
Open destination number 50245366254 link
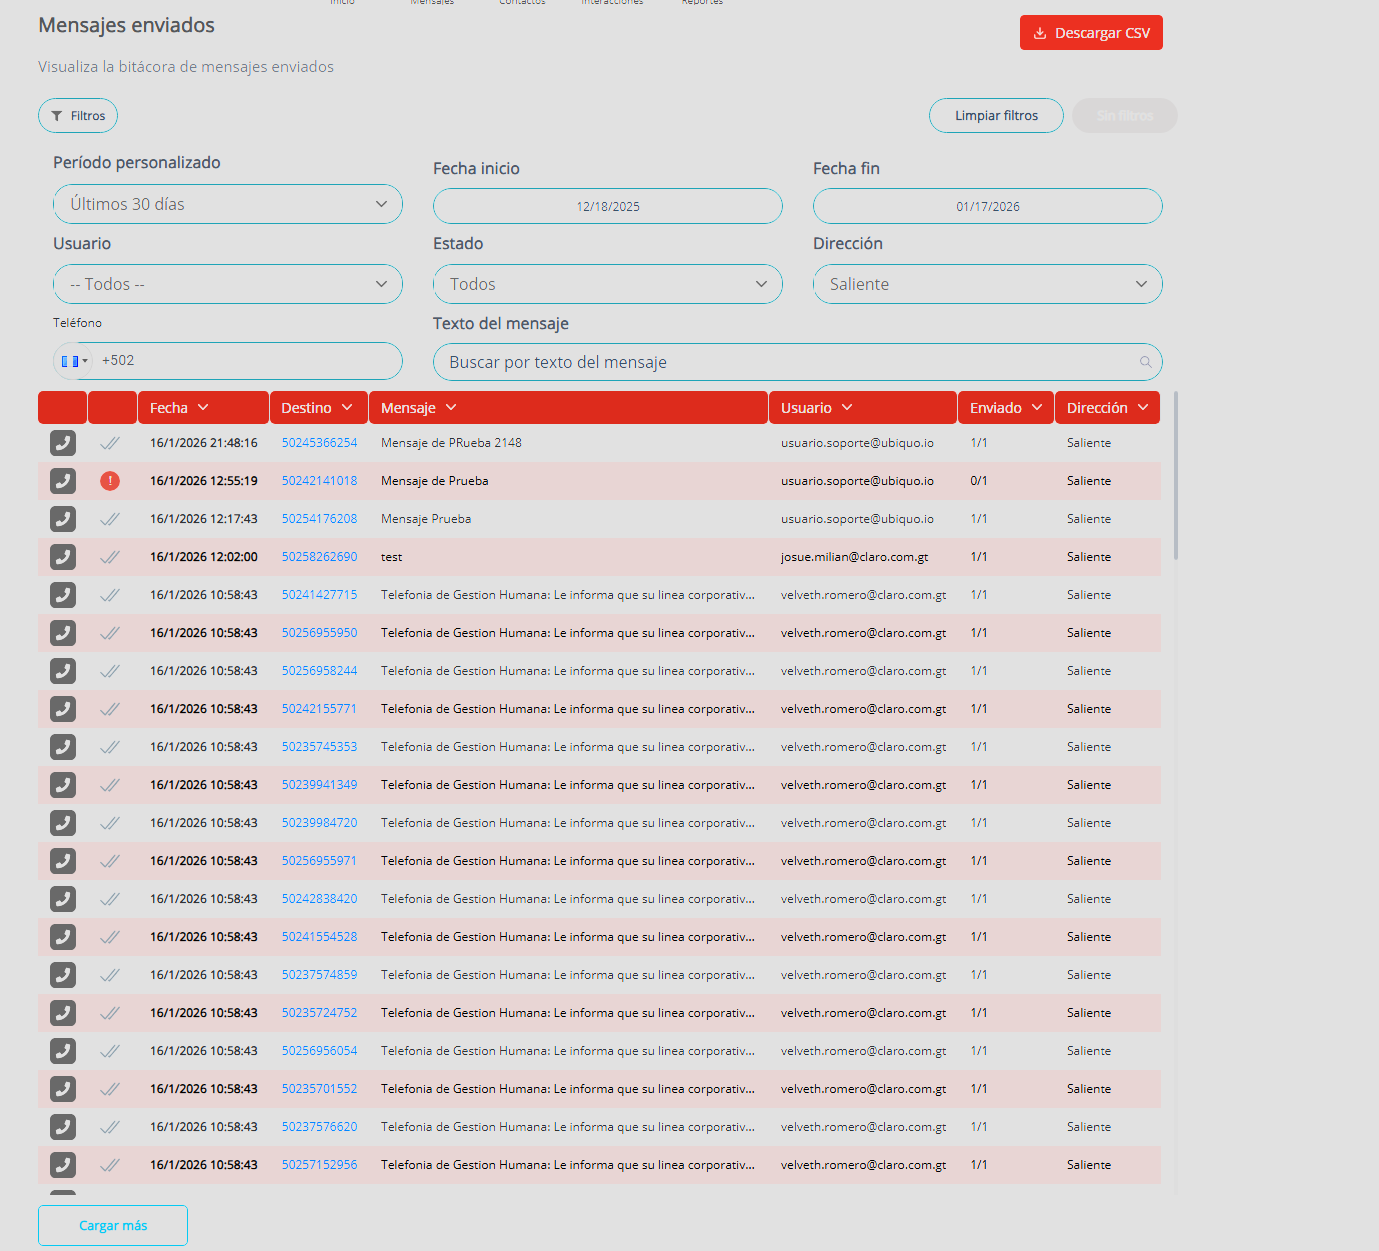coord(319,442)
